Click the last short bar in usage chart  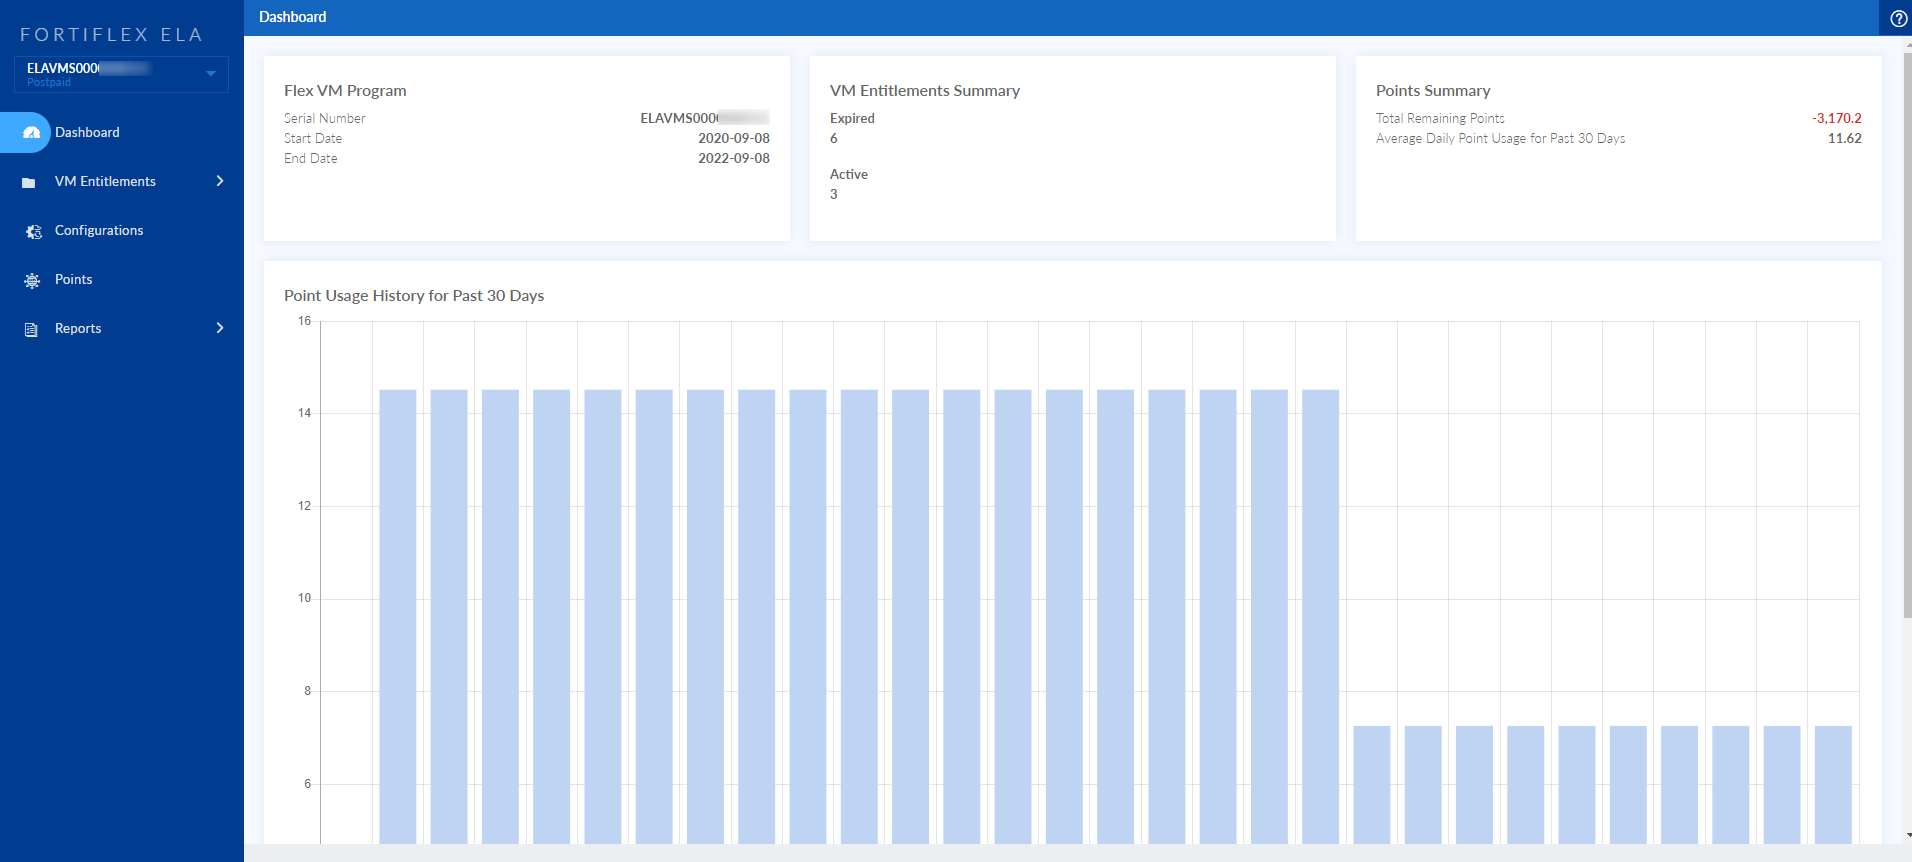coord(1833,784)
